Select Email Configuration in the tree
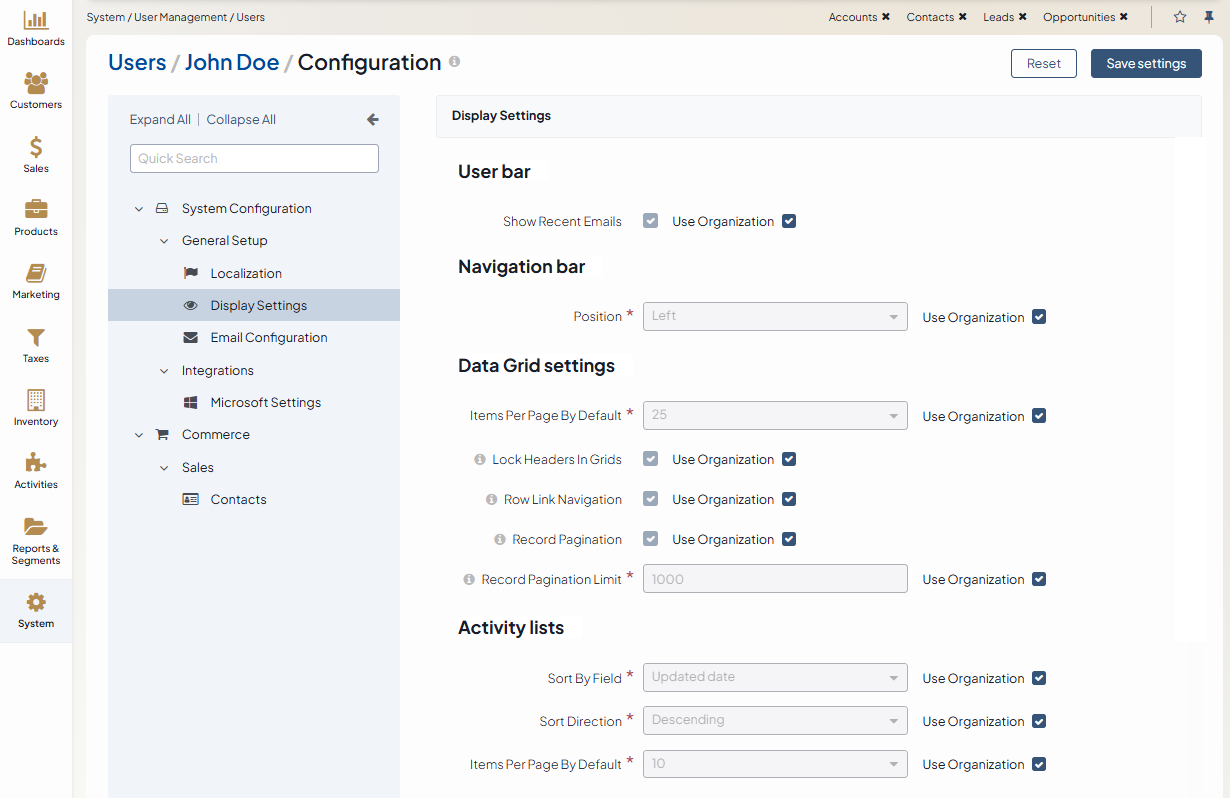Viewport: 1230px width, 798px height. 268,338
